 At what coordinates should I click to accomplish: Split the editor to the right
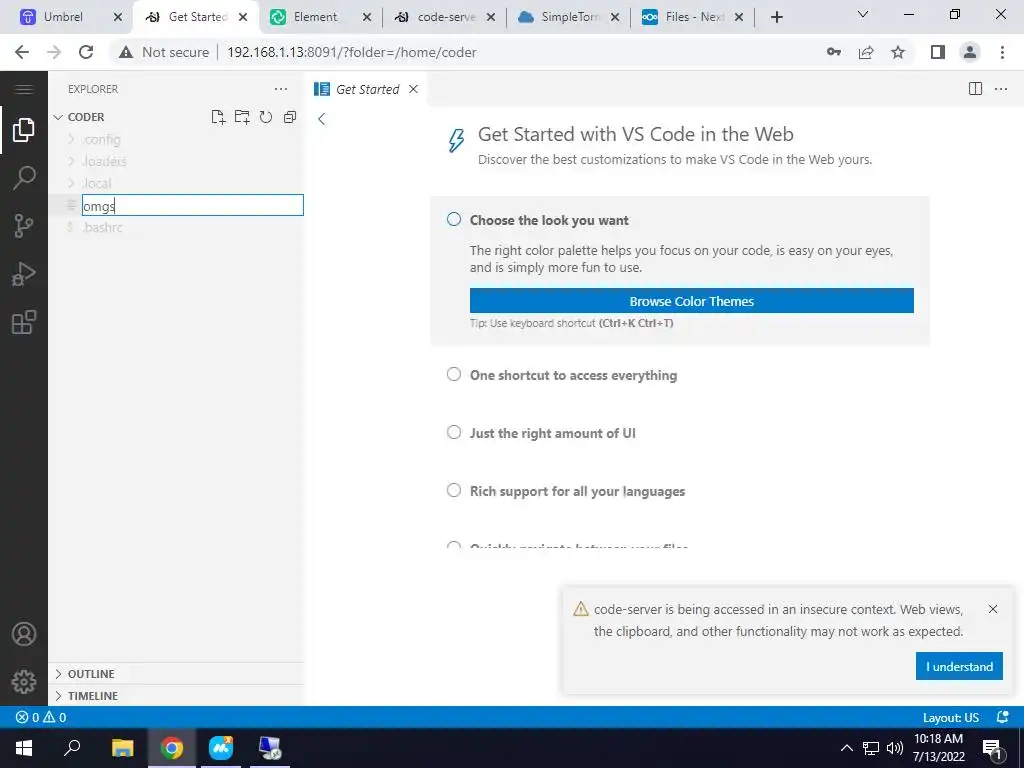[x=975, y=89]
